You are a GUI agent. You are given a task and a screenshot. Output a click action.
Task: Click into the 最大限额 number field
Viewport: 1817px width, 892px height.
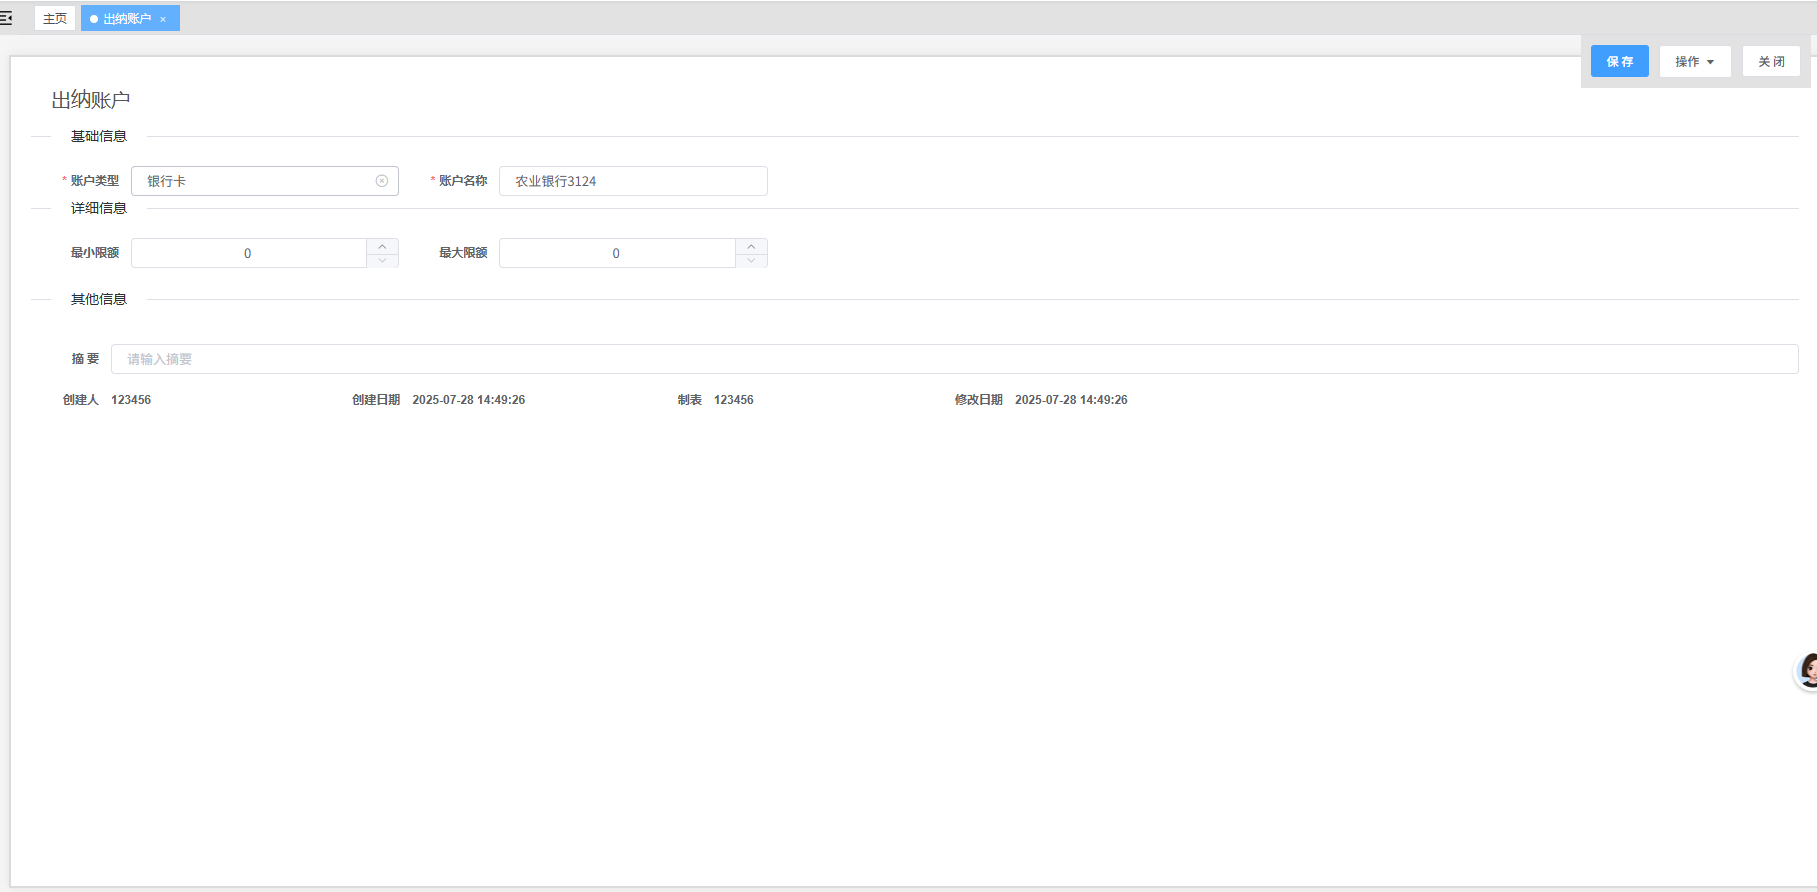(616, 253)
